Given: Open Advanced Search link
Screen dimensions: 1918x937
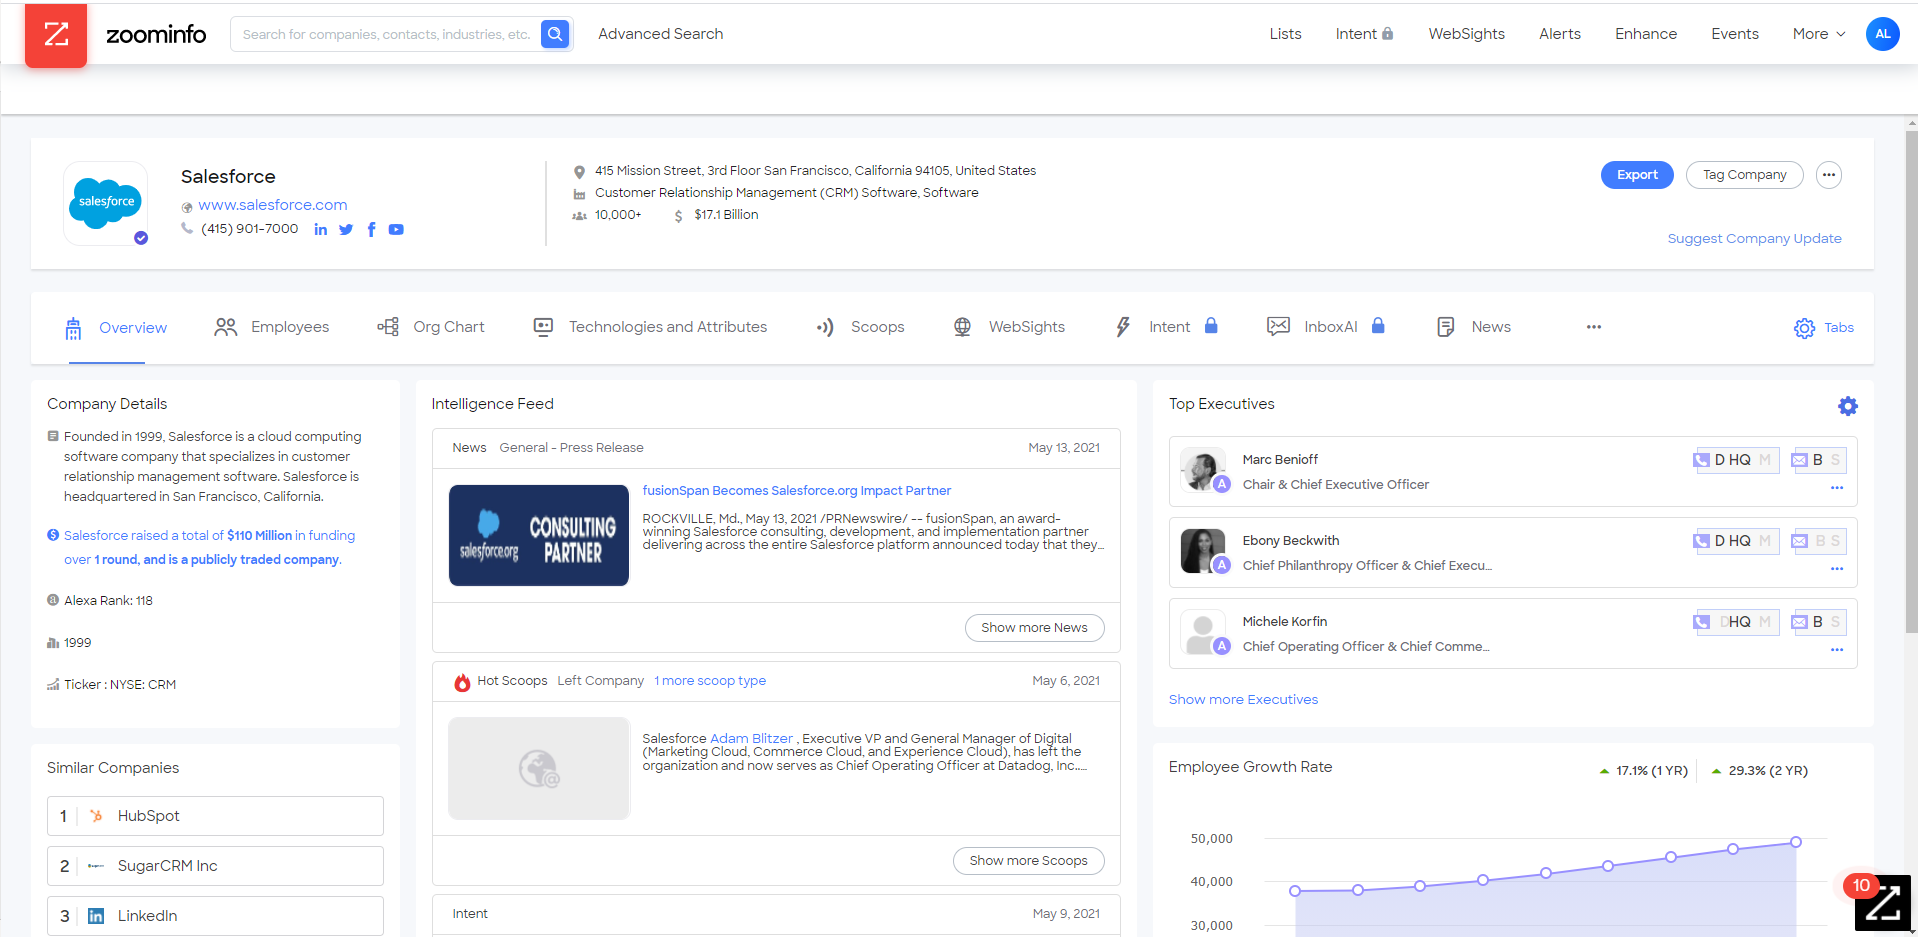Looking at the screenshot, I should 661,34.
